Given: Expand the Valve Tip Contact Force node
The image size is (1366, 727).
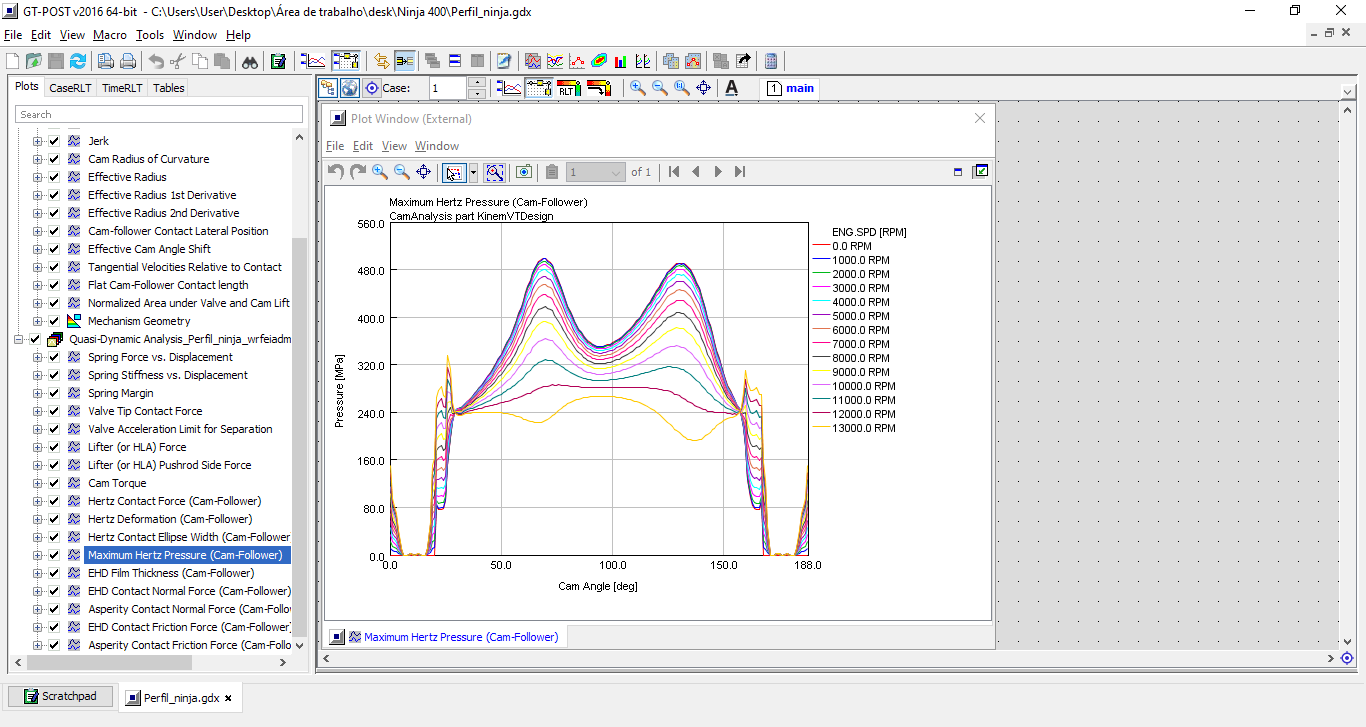Looking at the screenshot, I should coord(38,411).
